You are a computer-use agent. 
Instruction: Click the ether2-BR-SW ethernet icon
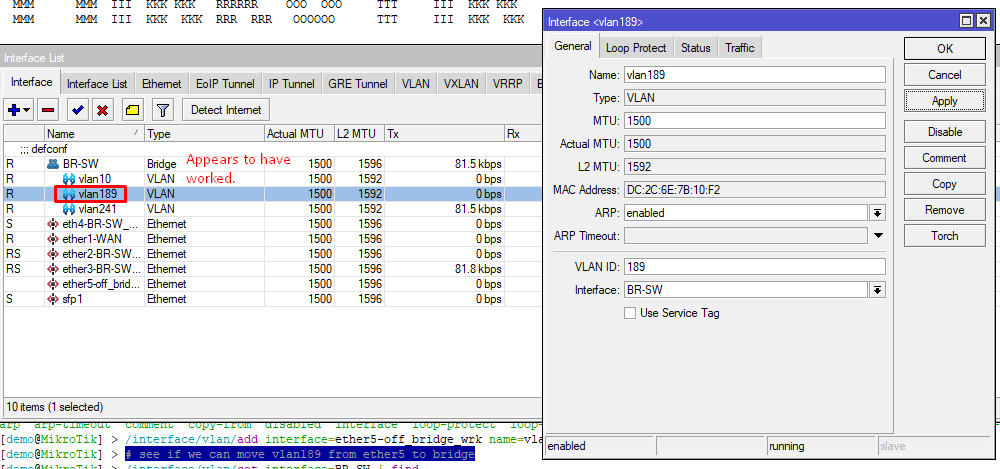[x=53, y=254]
